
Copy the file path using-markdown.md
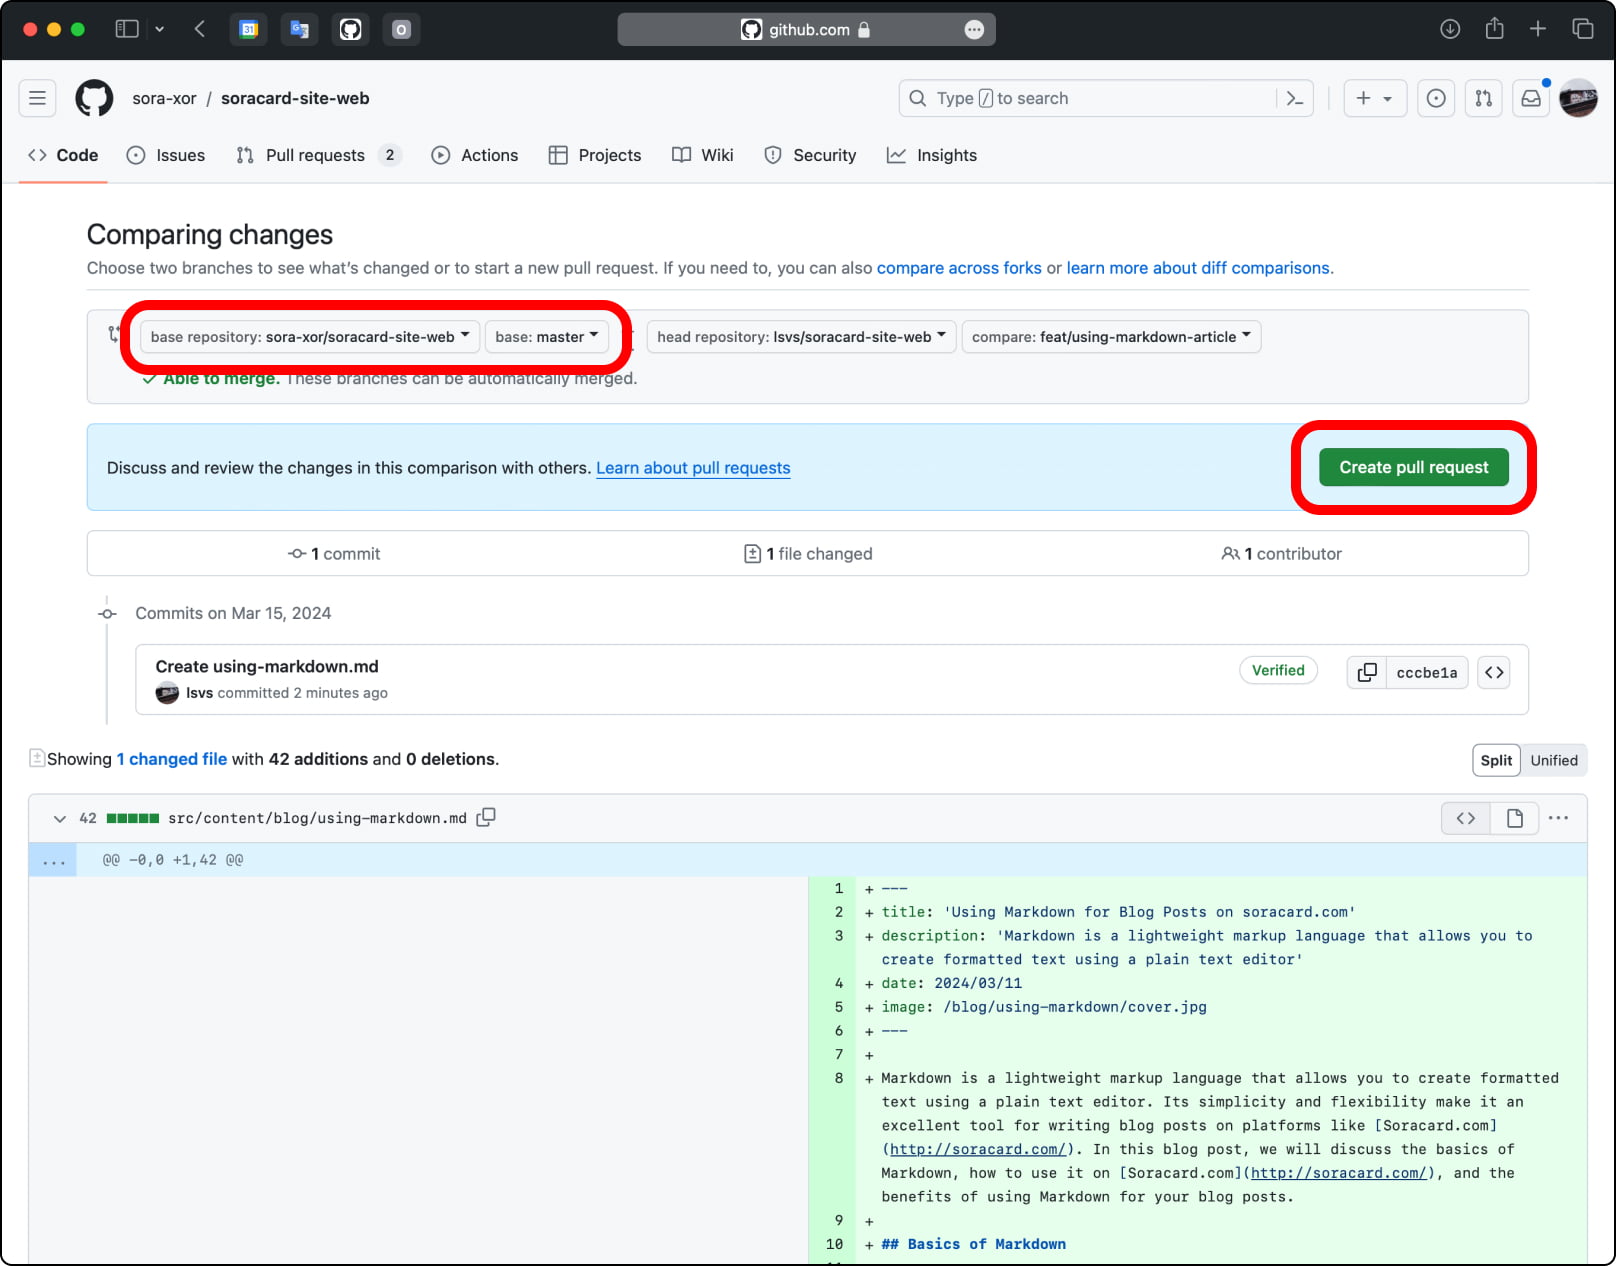click(x=486, y=817)
